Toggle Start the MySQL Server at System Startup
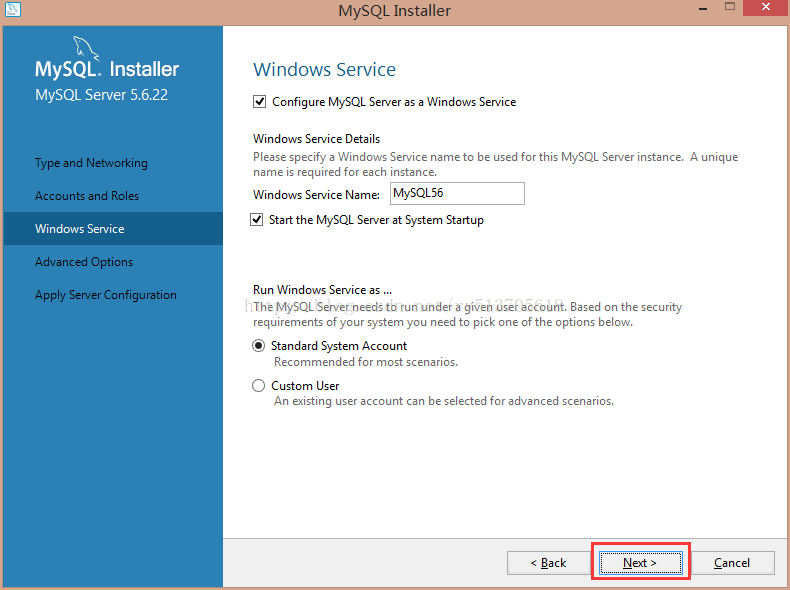The width and height of the screenshot is (790, 590). 260,220
